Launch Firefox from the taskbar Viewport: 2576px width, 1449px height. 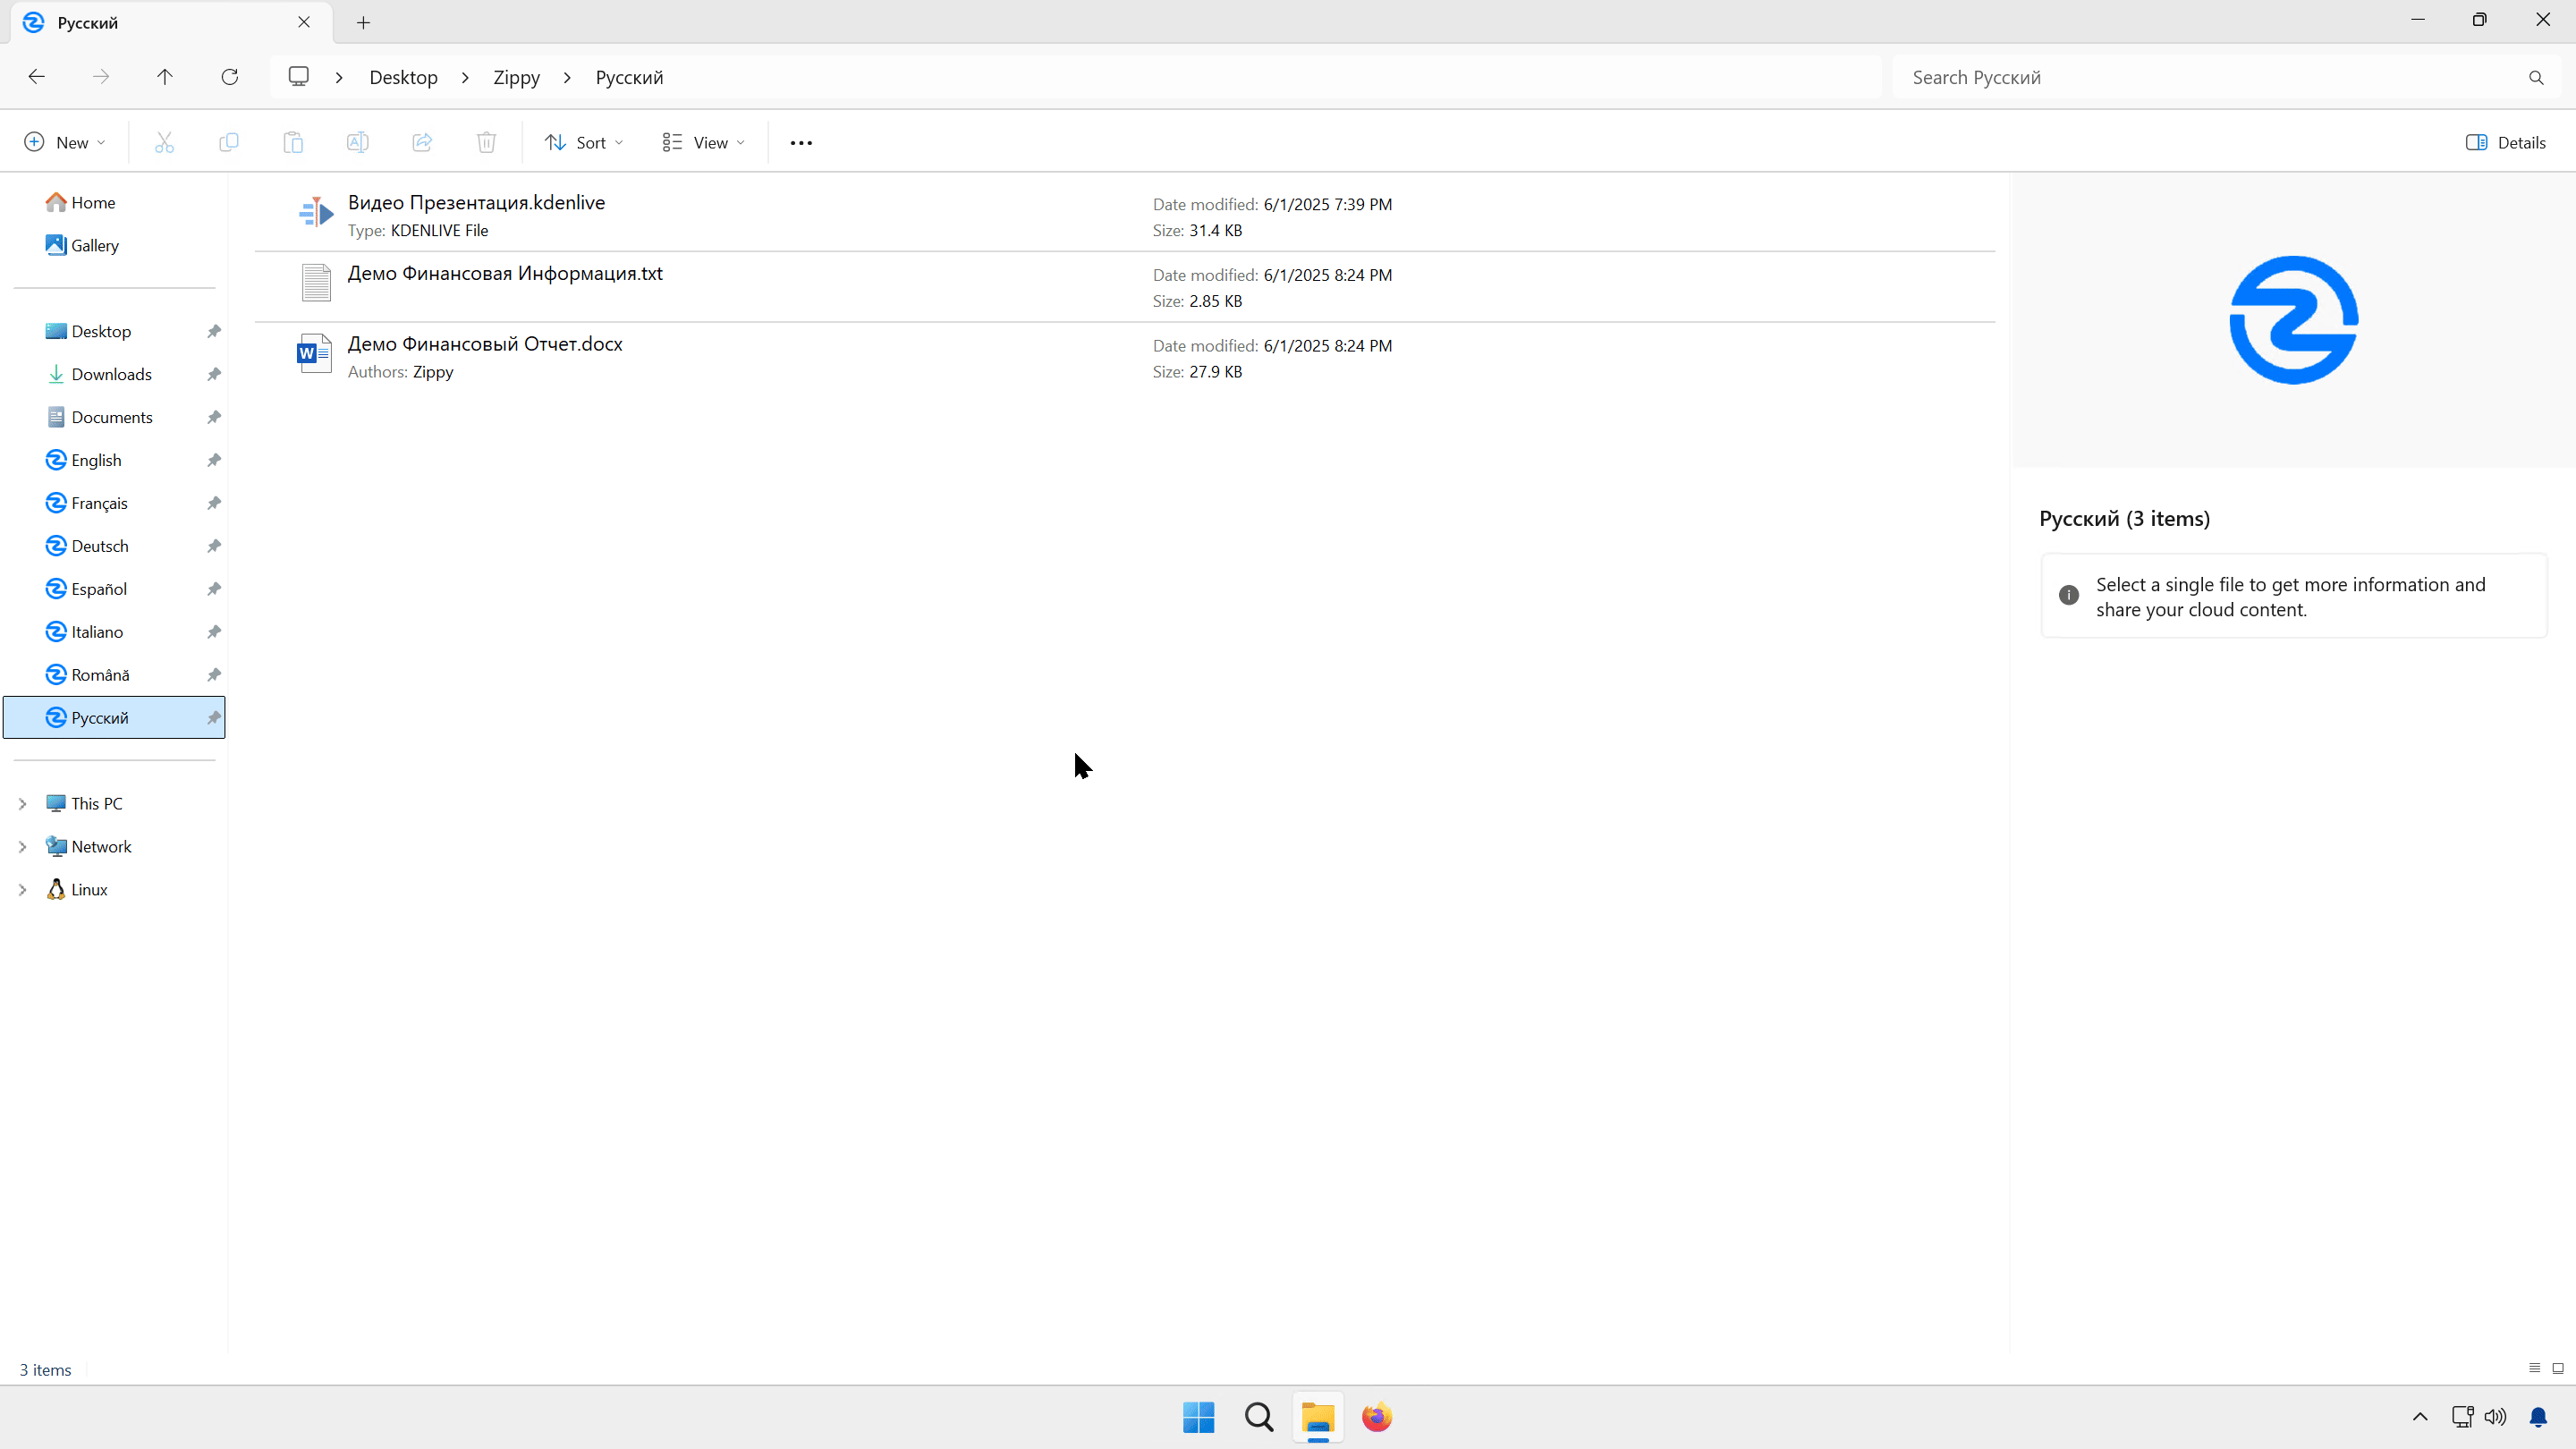1377,1417
